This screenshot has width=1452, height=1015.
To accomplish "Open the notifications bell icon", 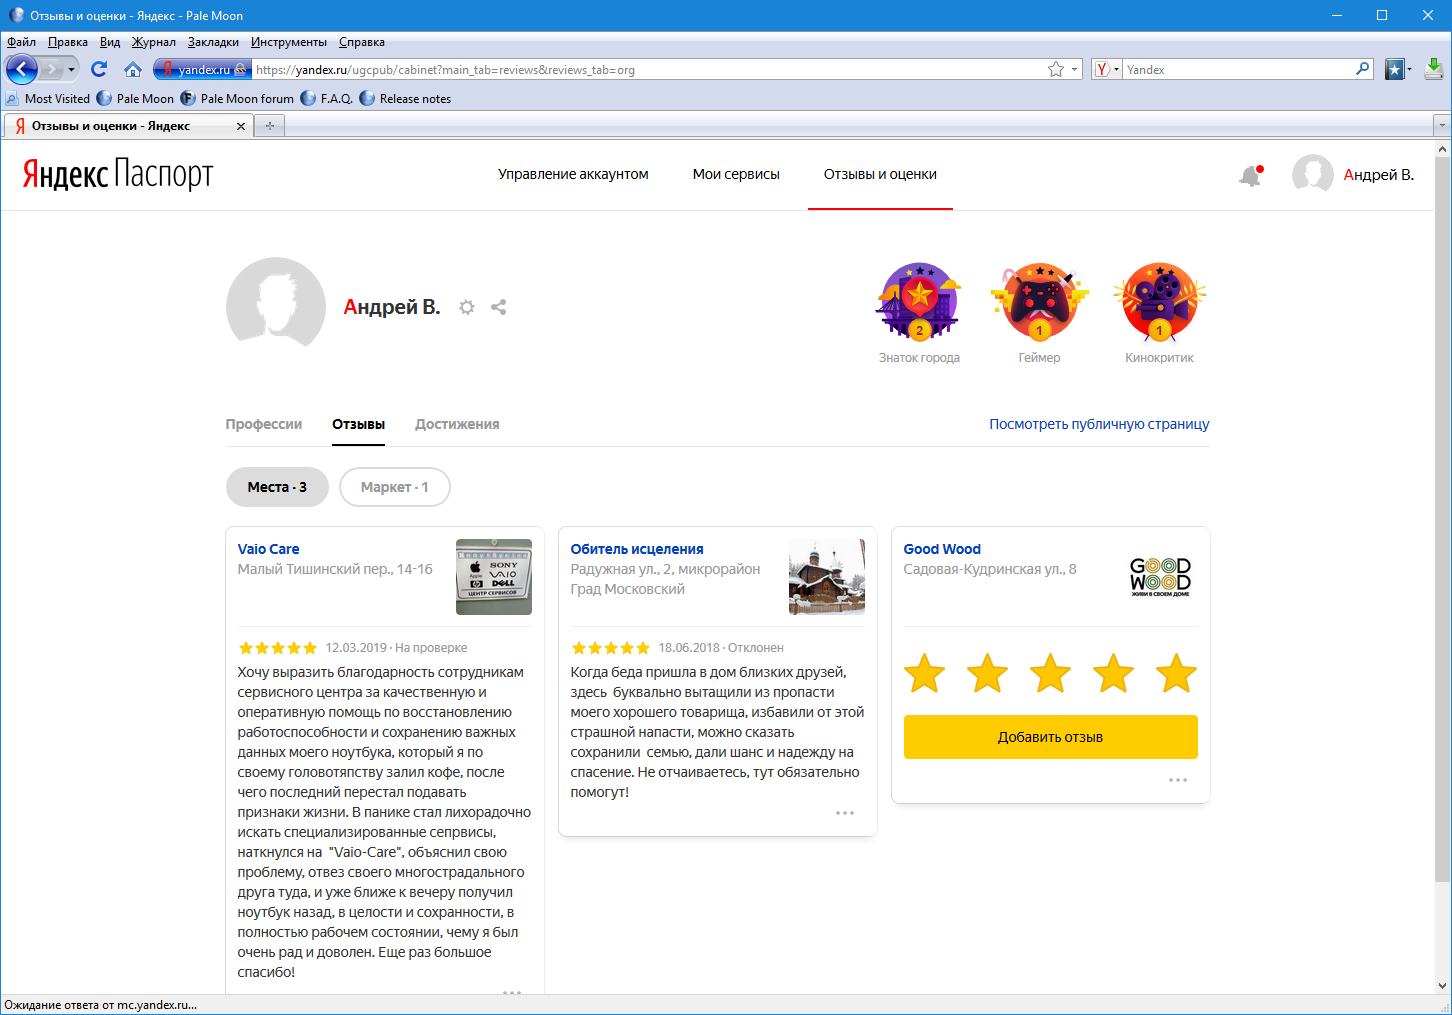I will (1250, 175).
